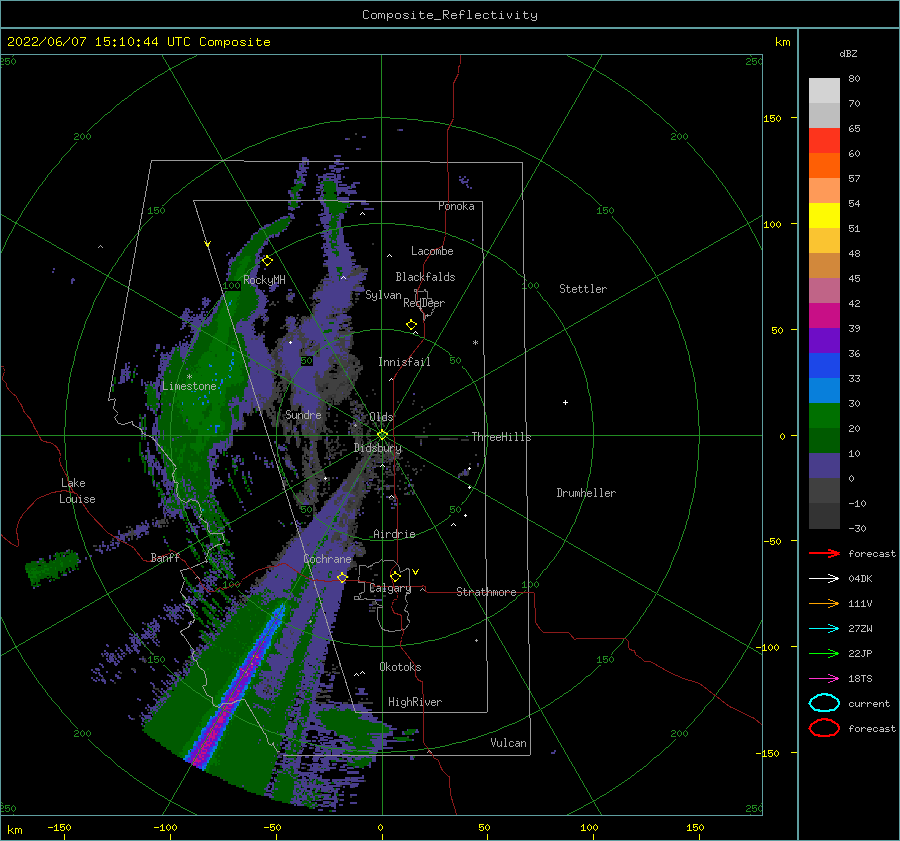Select the slate purple 10 dBZ swatch
Image resolution: width=900 pixels, height=841 pixels.
click(824, 465)
